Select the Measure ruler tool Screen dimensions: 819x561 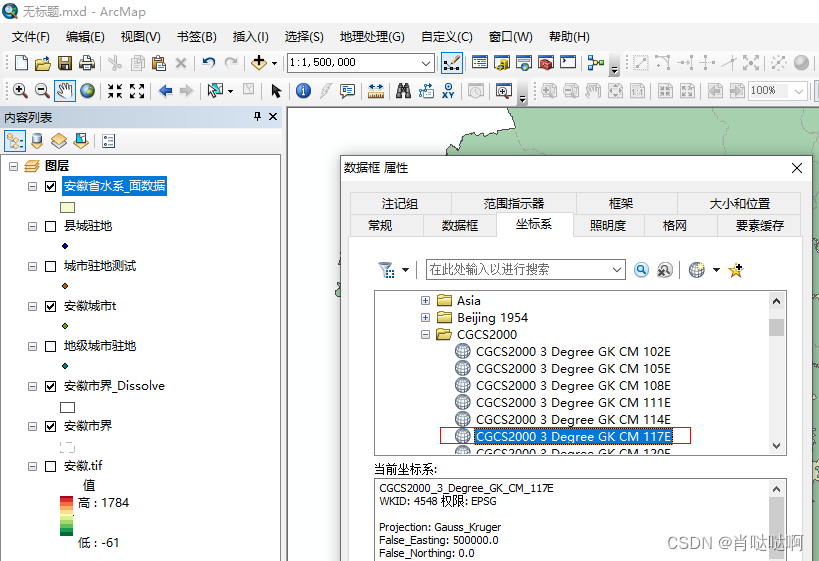376,91
